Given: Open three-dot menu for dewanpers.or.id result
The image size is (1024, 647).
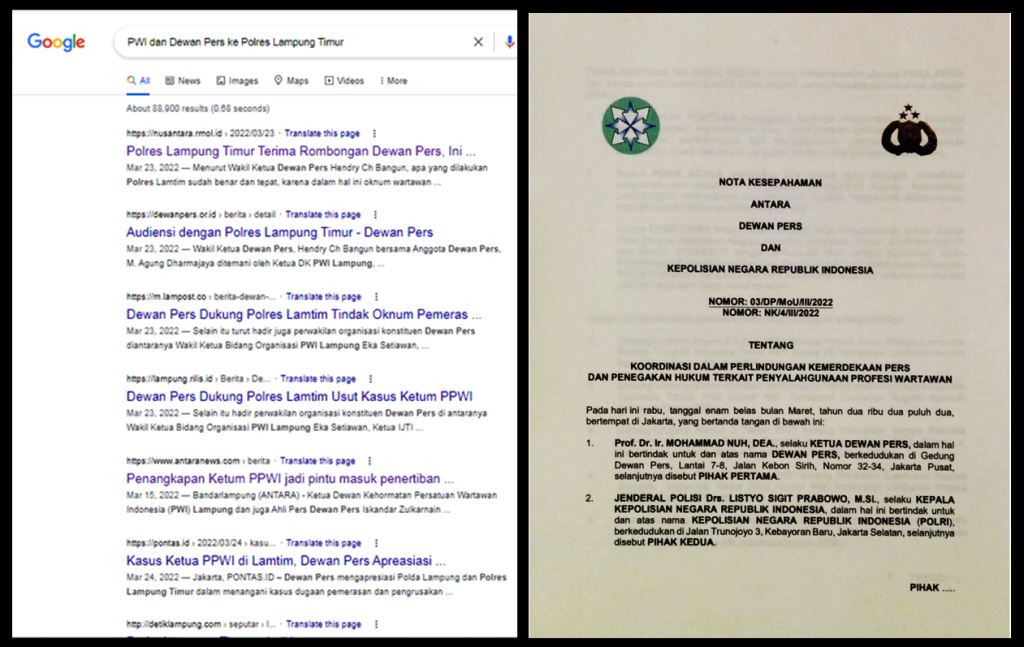Looking at the screenshot, I should pyautogui.click(x=375, y=215).
